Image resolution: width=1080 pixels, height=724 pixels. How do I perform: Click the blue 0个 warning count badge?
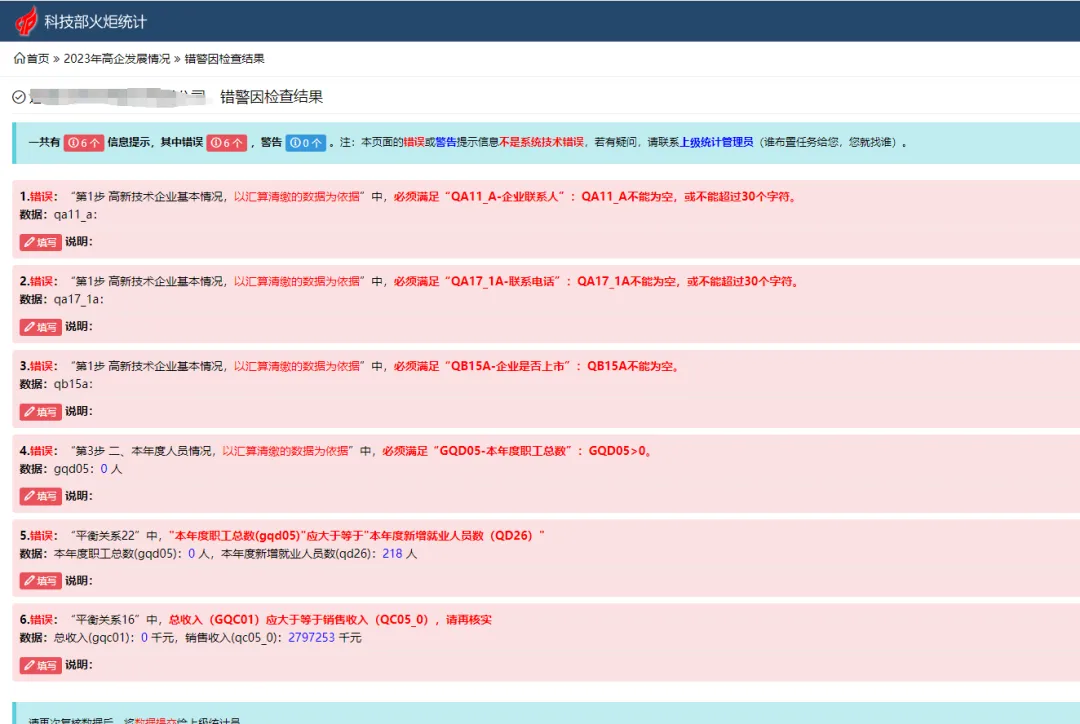pos(306,143)
